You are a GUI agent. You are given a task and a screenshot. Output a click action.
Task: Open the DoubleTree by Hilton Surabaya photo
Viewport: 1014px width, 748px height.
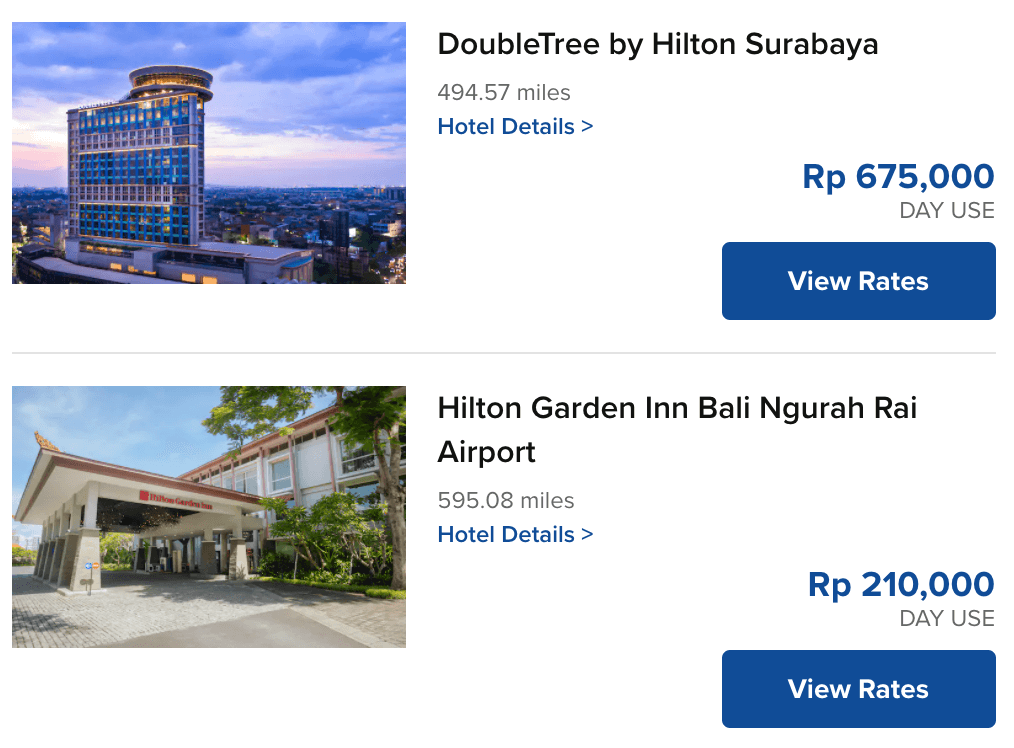[209, 153]
